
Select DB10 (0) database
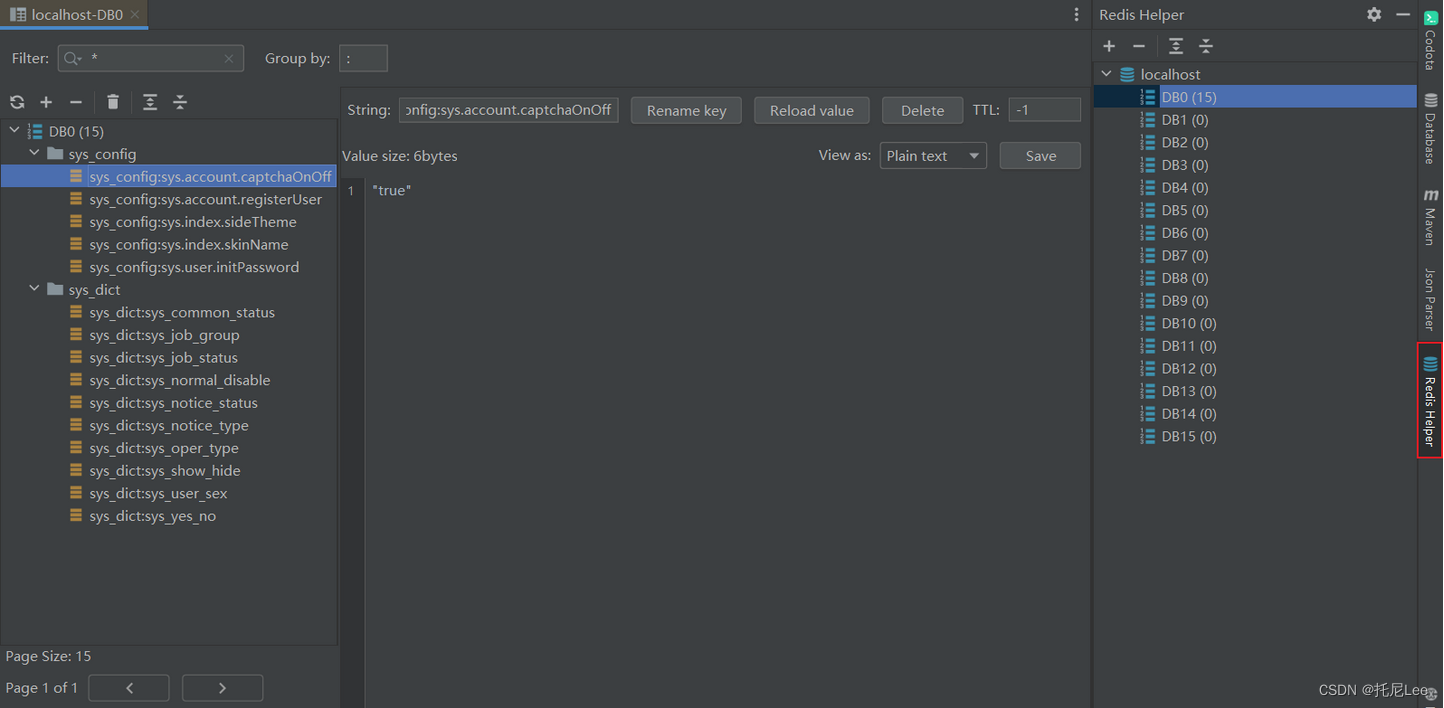click(x=1188, y=323)
